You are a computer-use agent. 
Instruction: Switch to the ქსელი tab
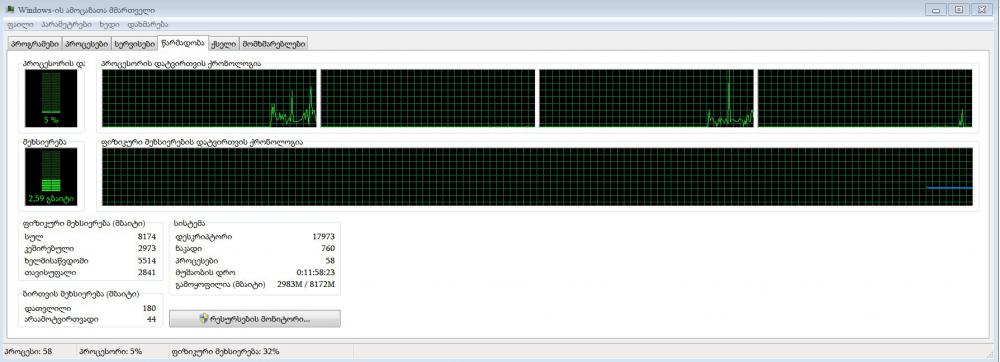(x=223, y=44)
